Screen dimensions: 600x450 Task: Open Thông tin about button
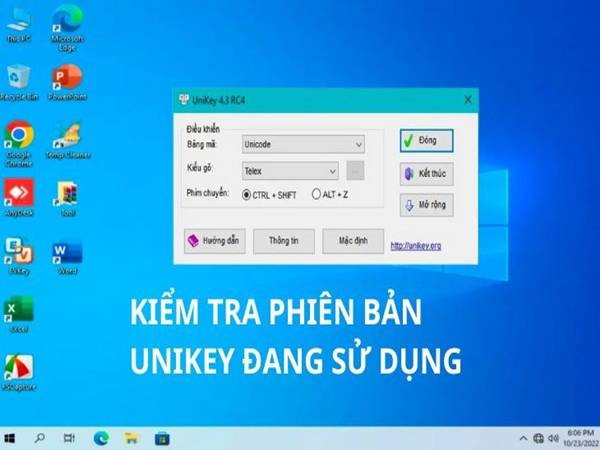(x=284, y=241)
